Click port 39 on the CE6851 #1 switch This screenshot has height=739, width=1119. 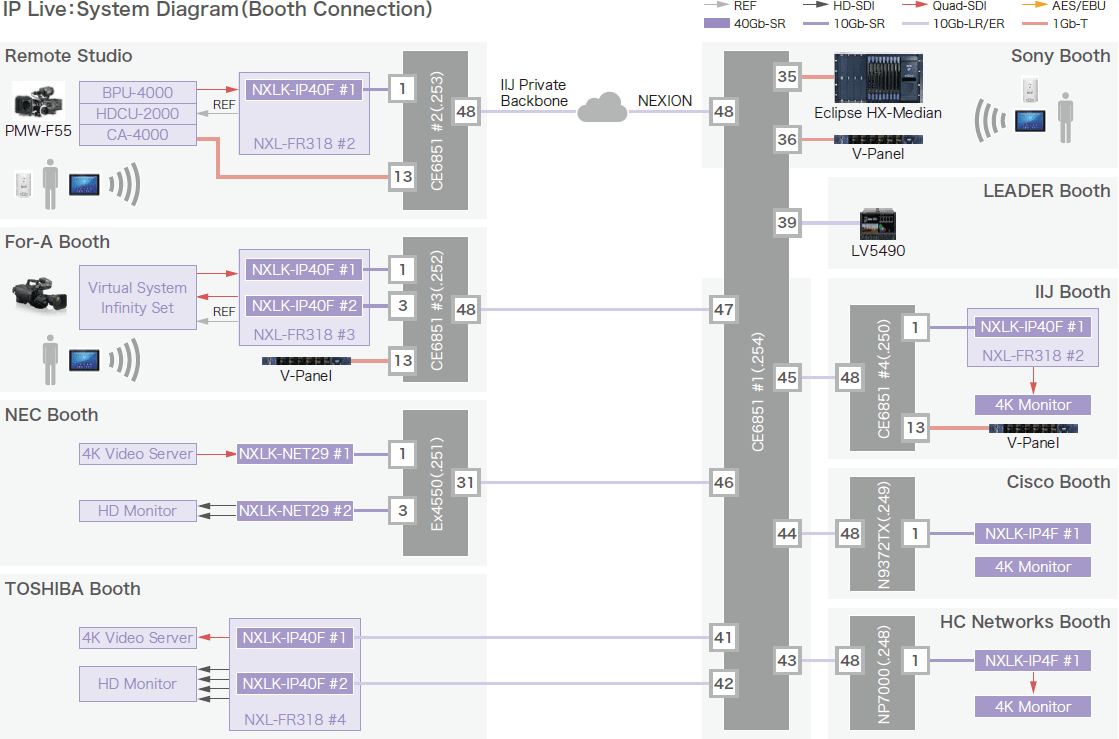point(787,223)
